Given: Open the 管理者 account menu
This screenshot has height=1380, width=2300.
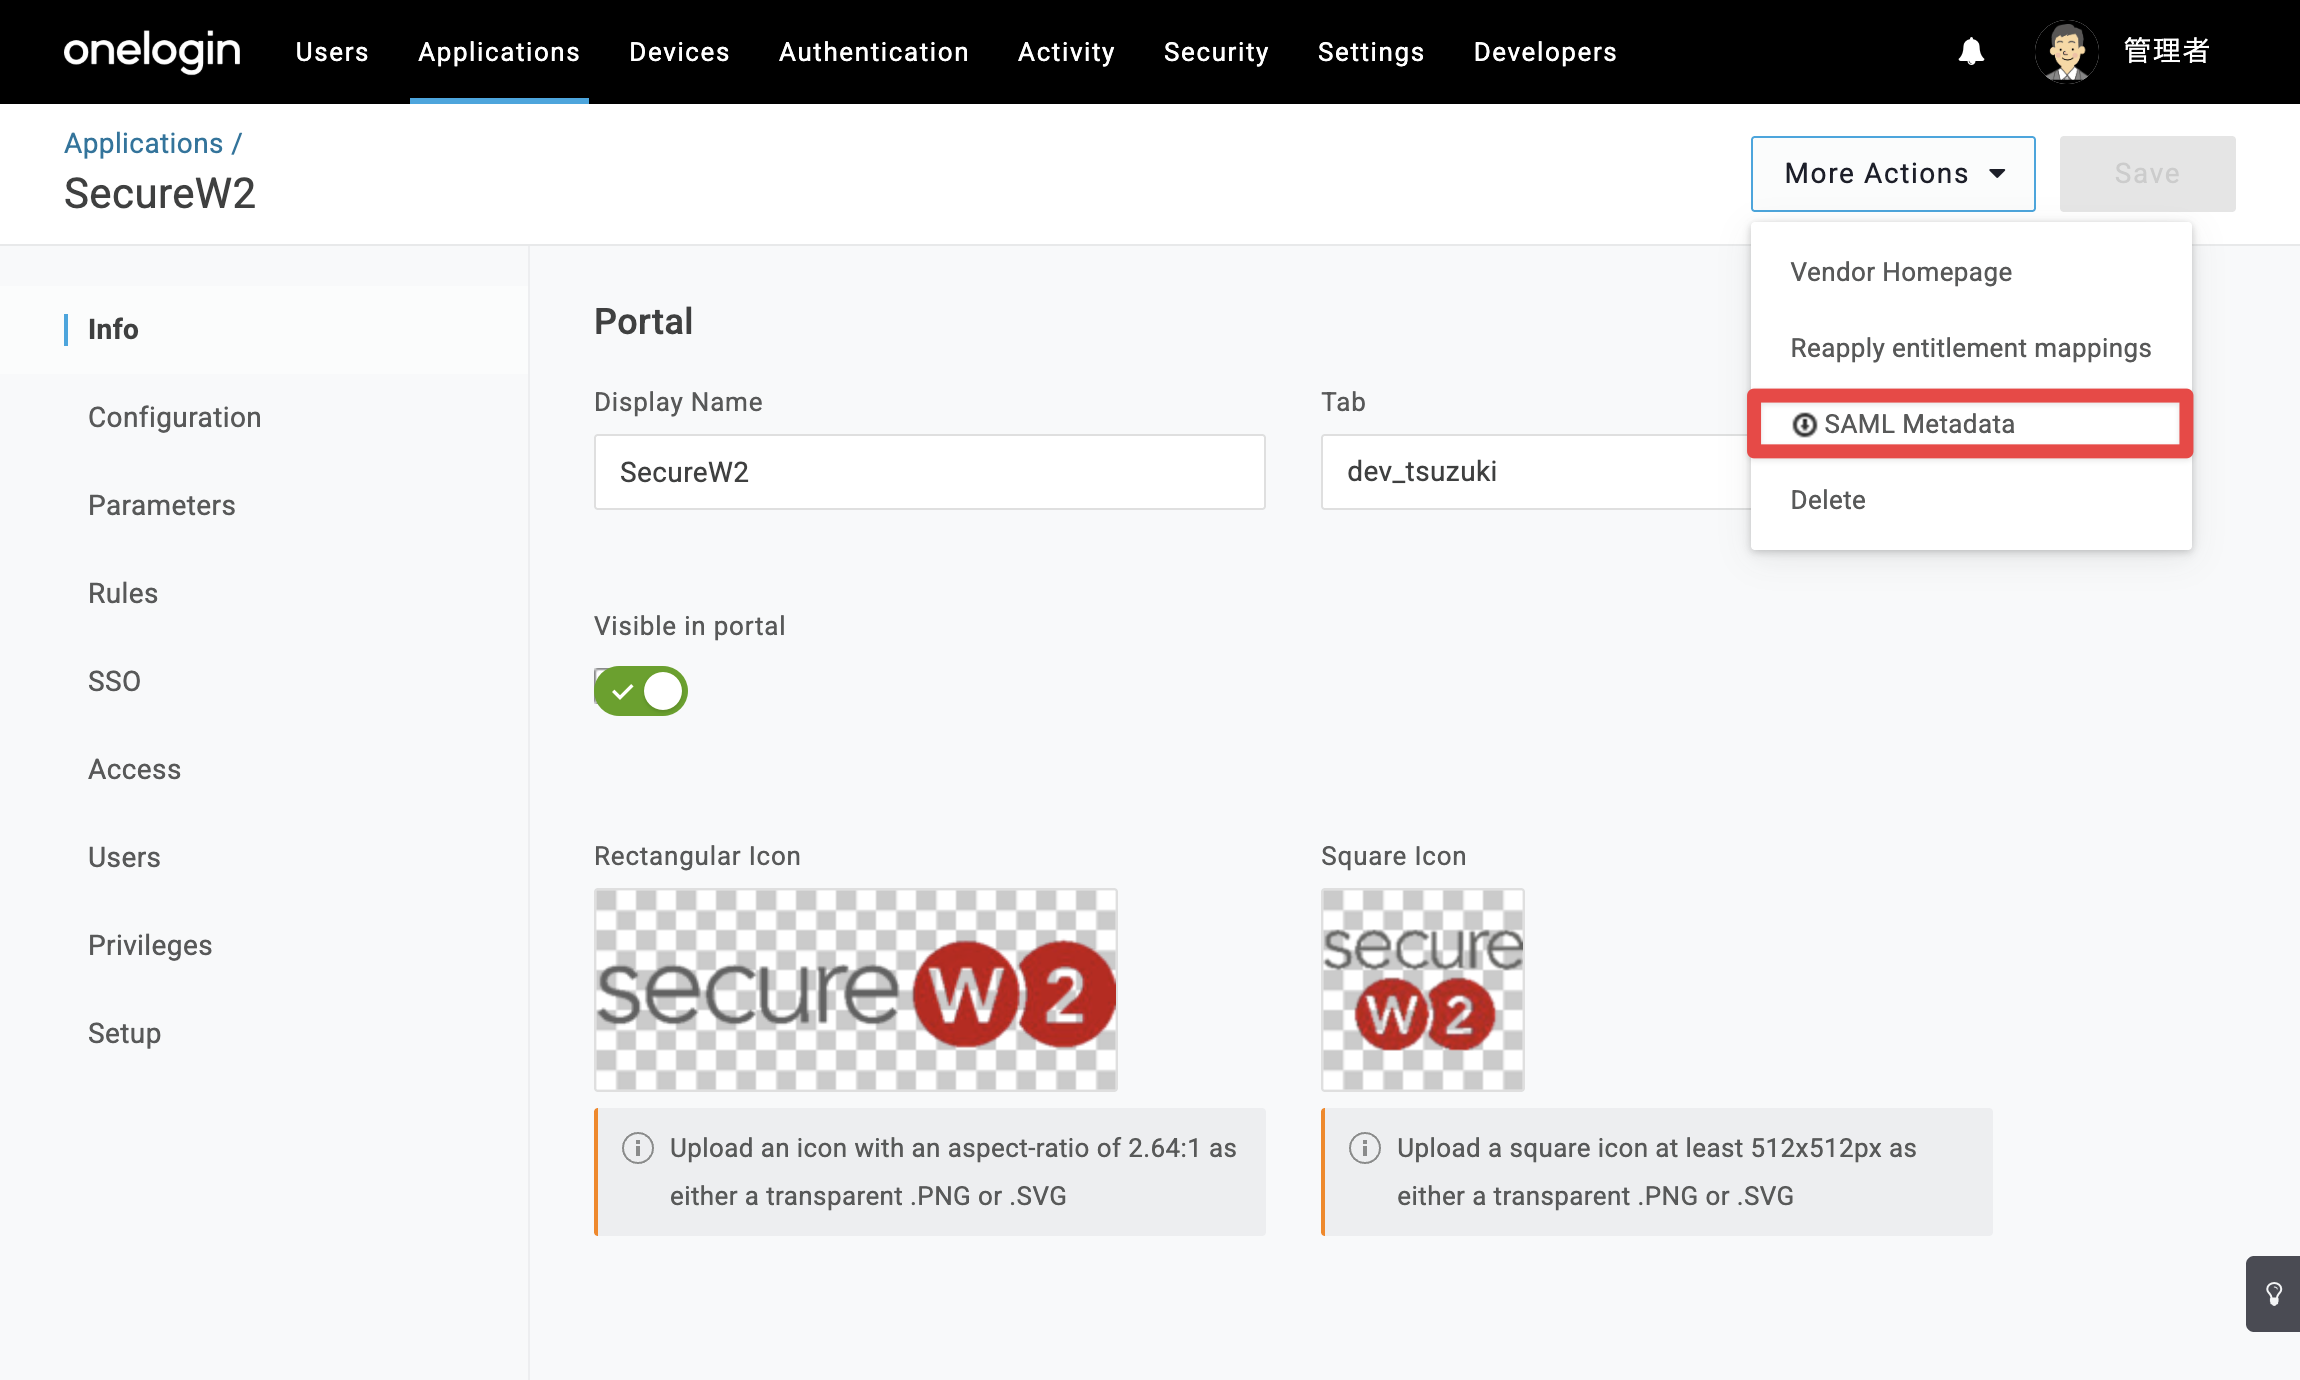Looking at the screenshot, I should pyautogui.click(x=2167, y=51).
